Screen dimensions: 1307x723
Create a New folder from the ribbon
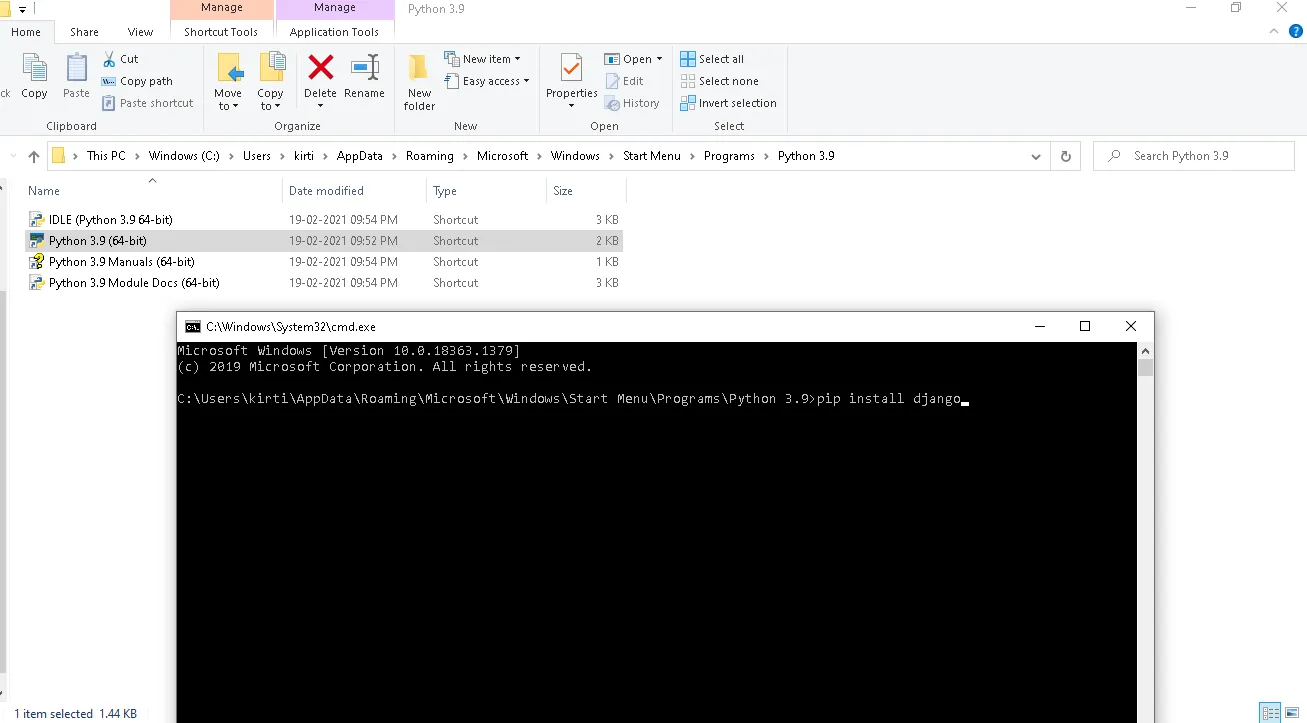click(x=419, y=82)
